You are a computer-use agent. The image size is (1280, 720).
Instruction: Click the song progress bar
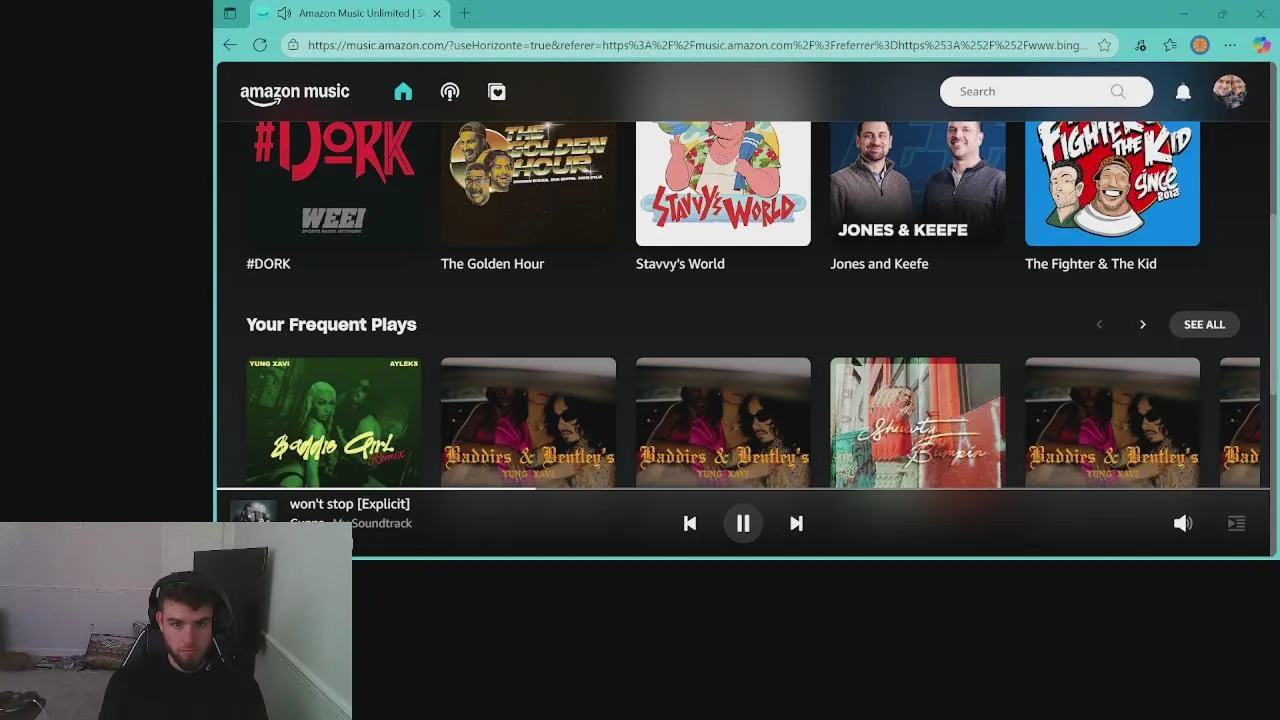point(743,489)
